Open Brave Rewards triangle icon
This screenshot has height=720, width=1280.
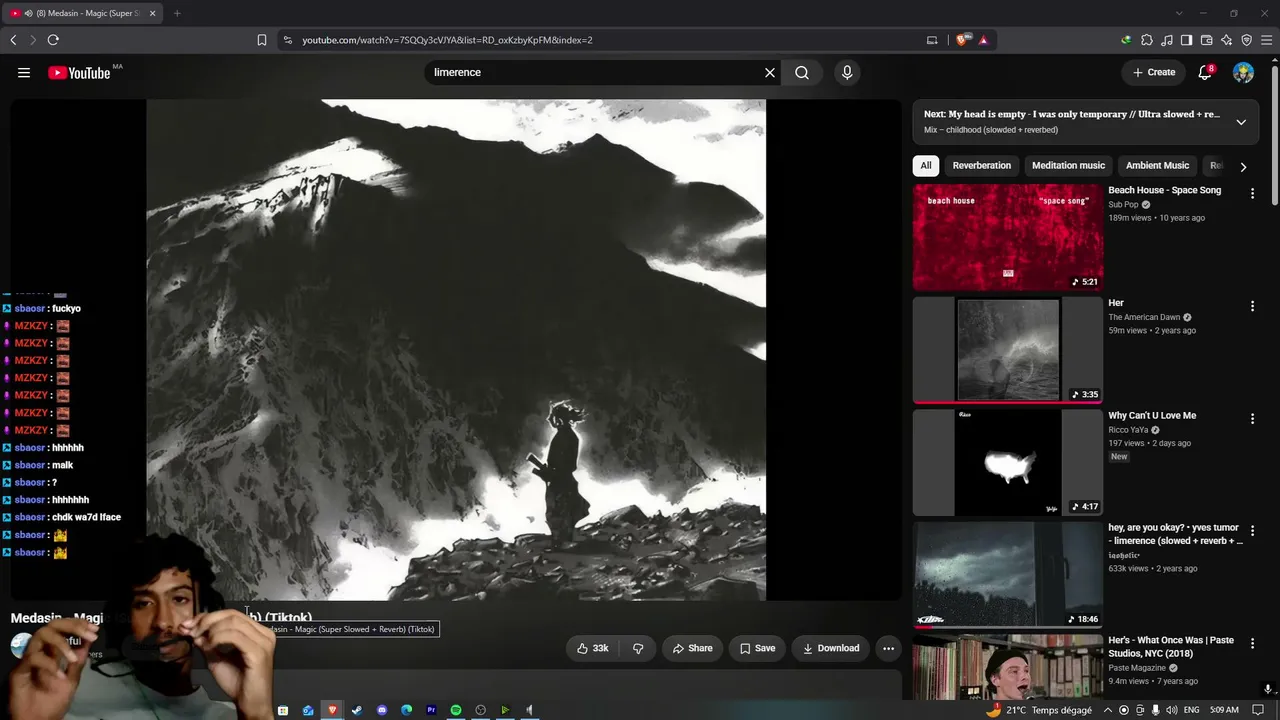pos(984,40)
